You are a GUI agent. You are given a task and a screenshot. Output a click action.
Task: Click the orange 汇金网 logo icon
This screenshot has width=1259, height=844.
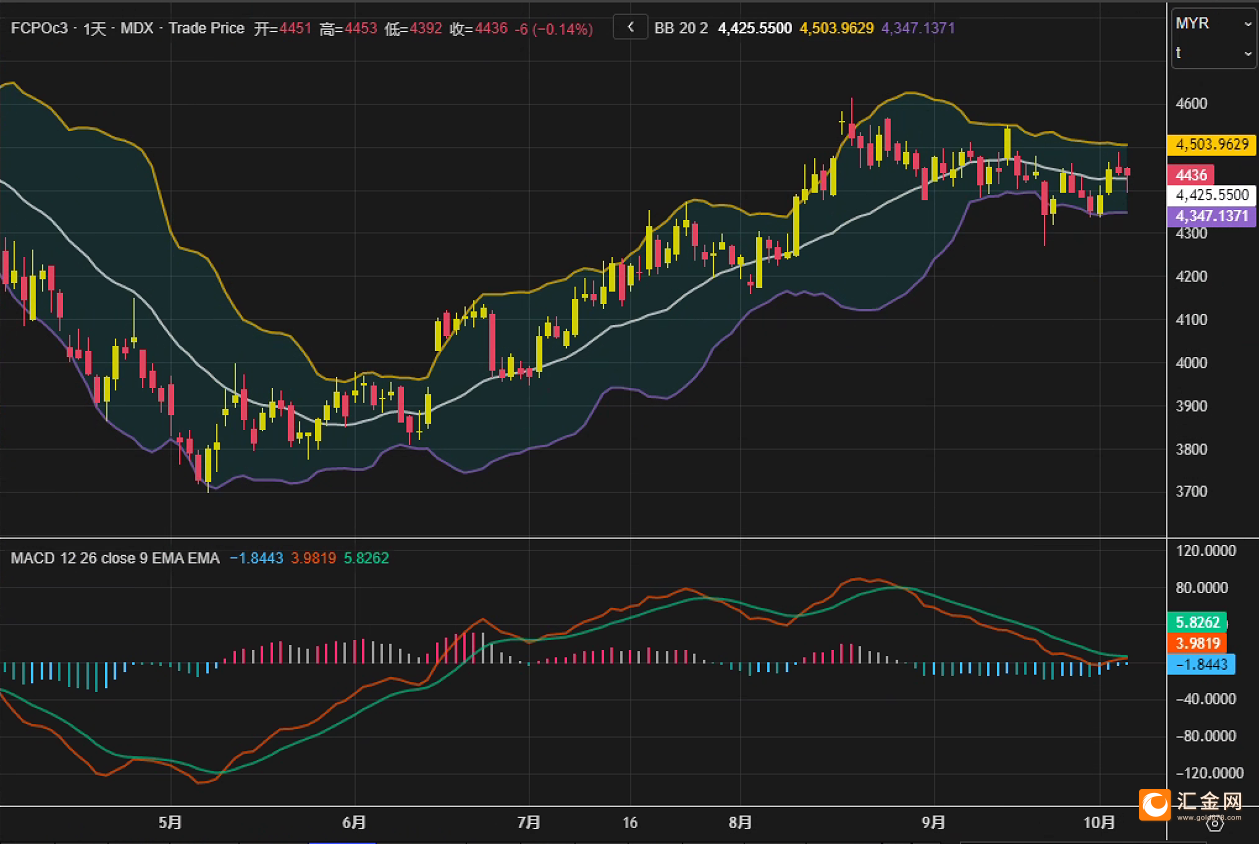(x=1156, y=804)
